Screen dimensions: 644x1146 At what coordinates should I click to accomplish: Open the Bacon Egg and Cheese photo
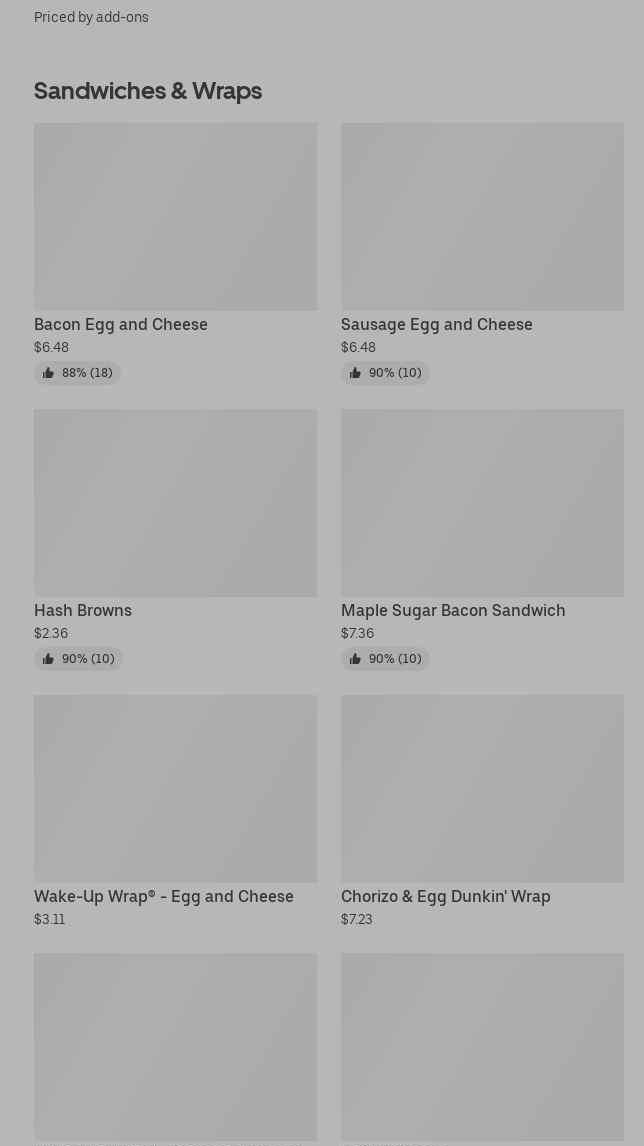pyautogui.click(x=175, y=216)
